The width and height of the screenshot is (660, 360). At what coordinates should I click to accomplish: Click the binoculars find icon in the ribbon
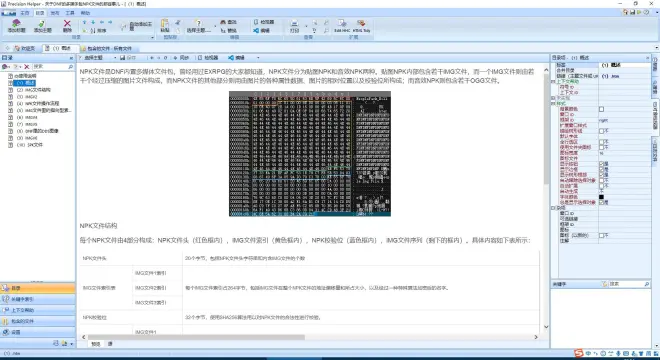(x=223, y=21)
